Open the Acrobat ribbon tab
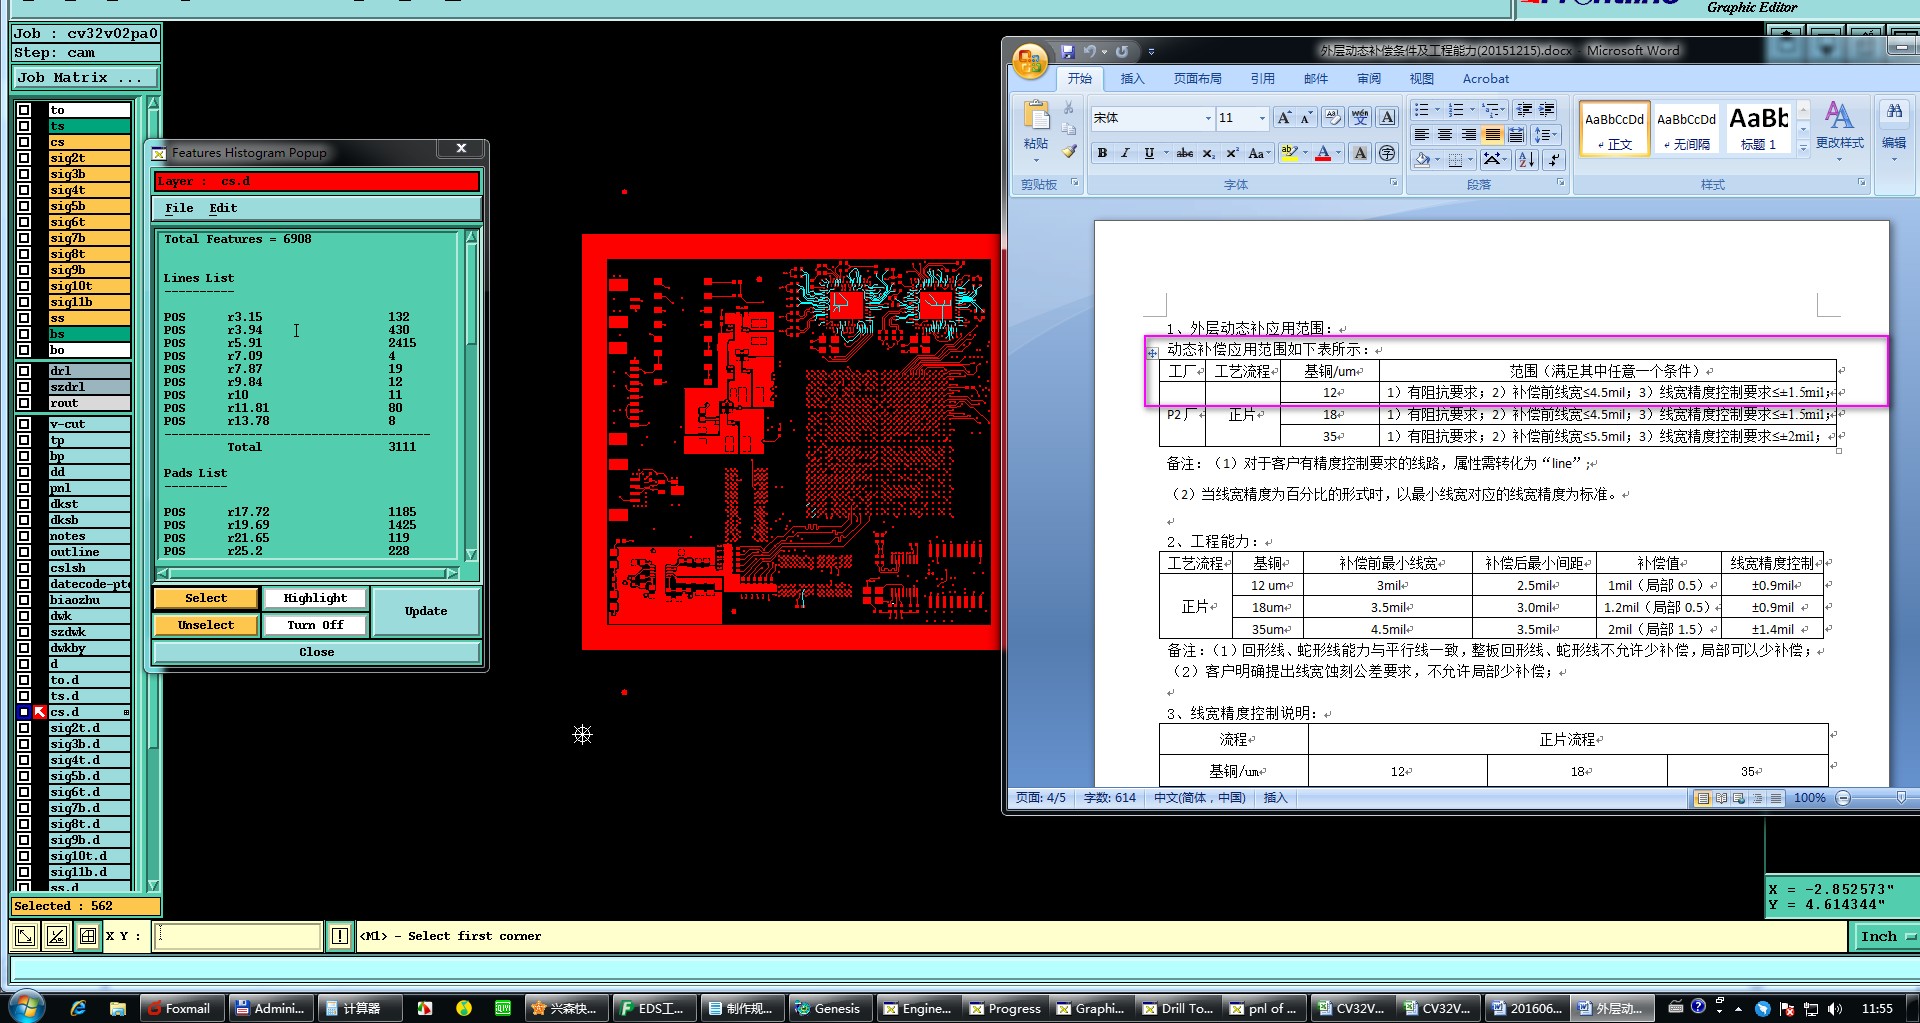1920x1023 pixels. (x=1486, y=78)
